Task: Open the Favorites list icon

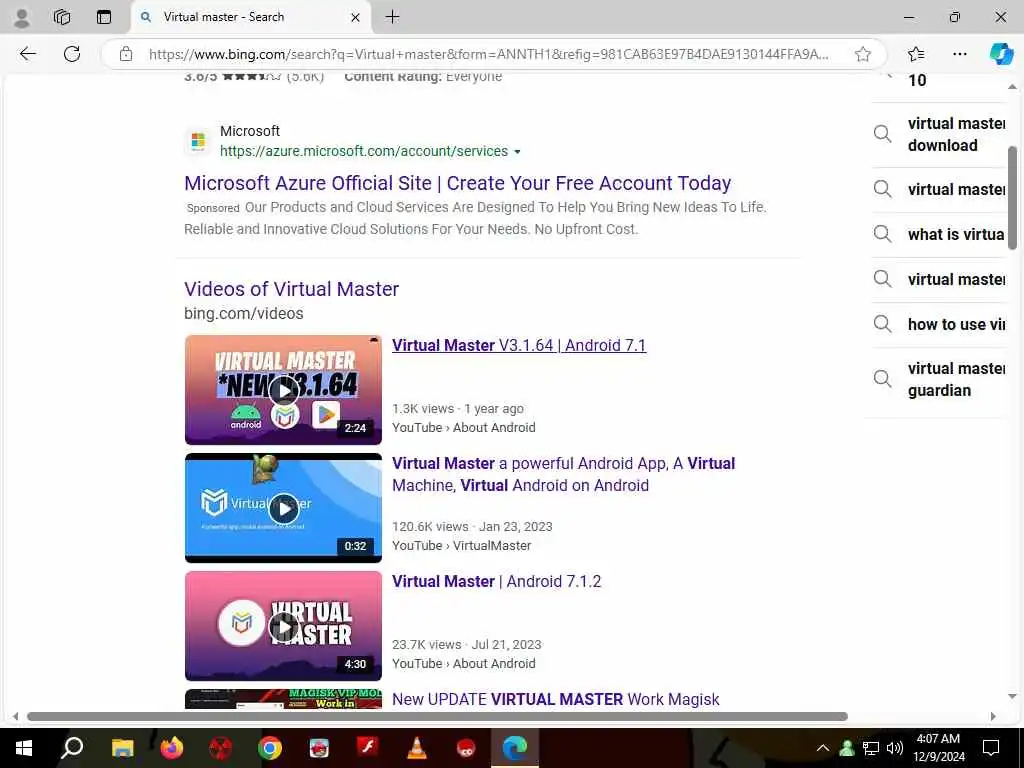Action: (916, 54)
